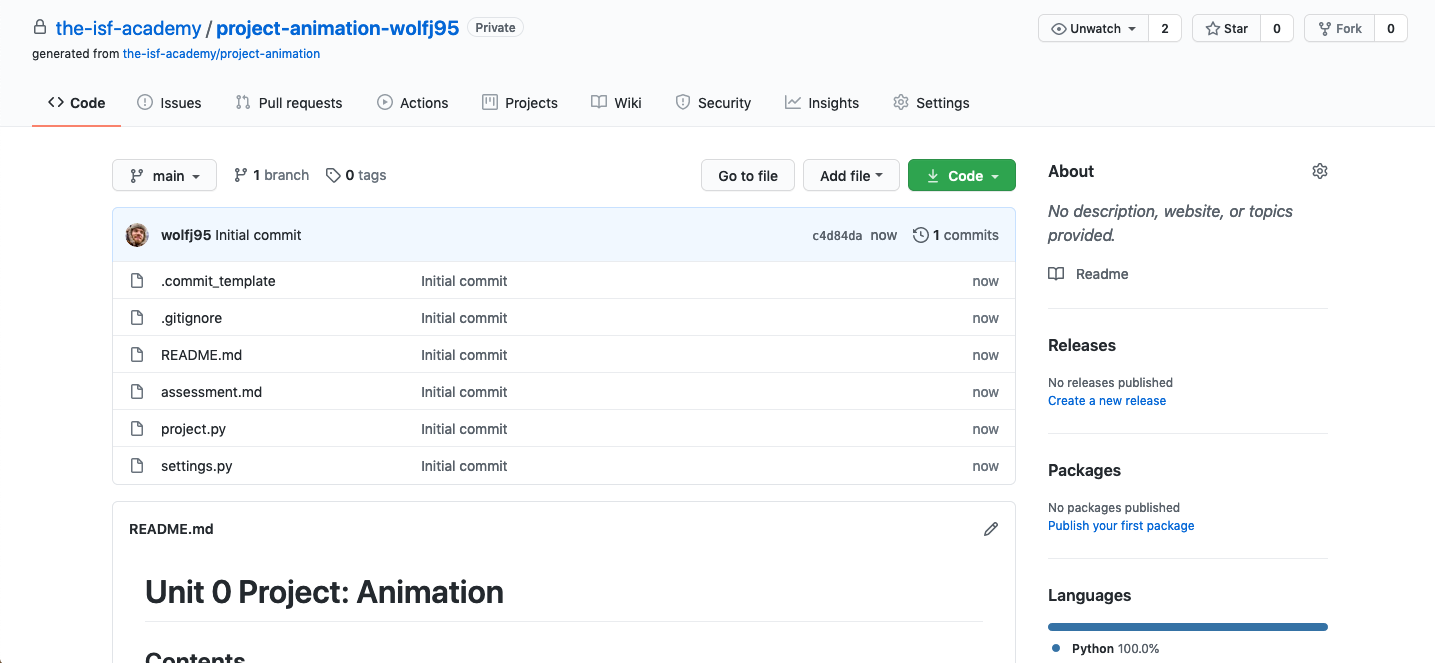
Task: Follow the Create a new release link
Action: pyautogui.click(x=1106, y=401)
